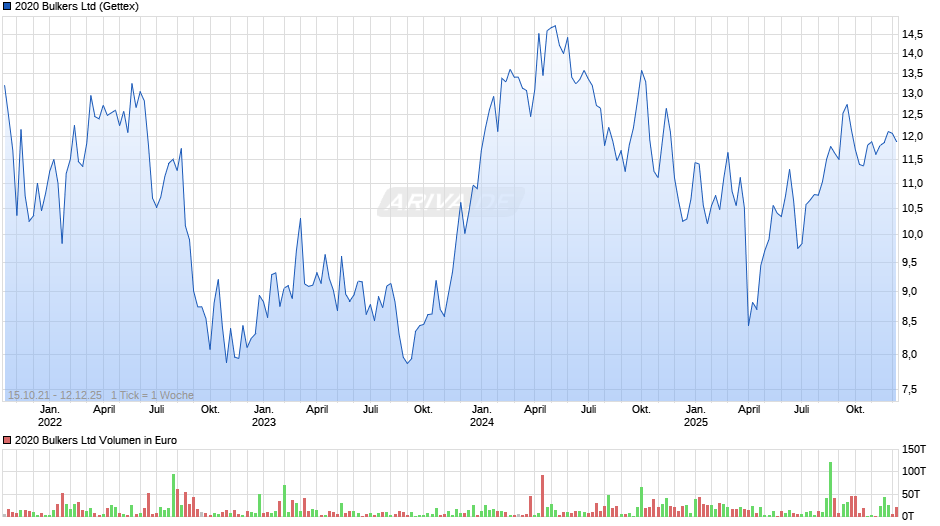Click the 13,5 price axis label
Viewport: 940px width, 526px height.
point(912,74)
